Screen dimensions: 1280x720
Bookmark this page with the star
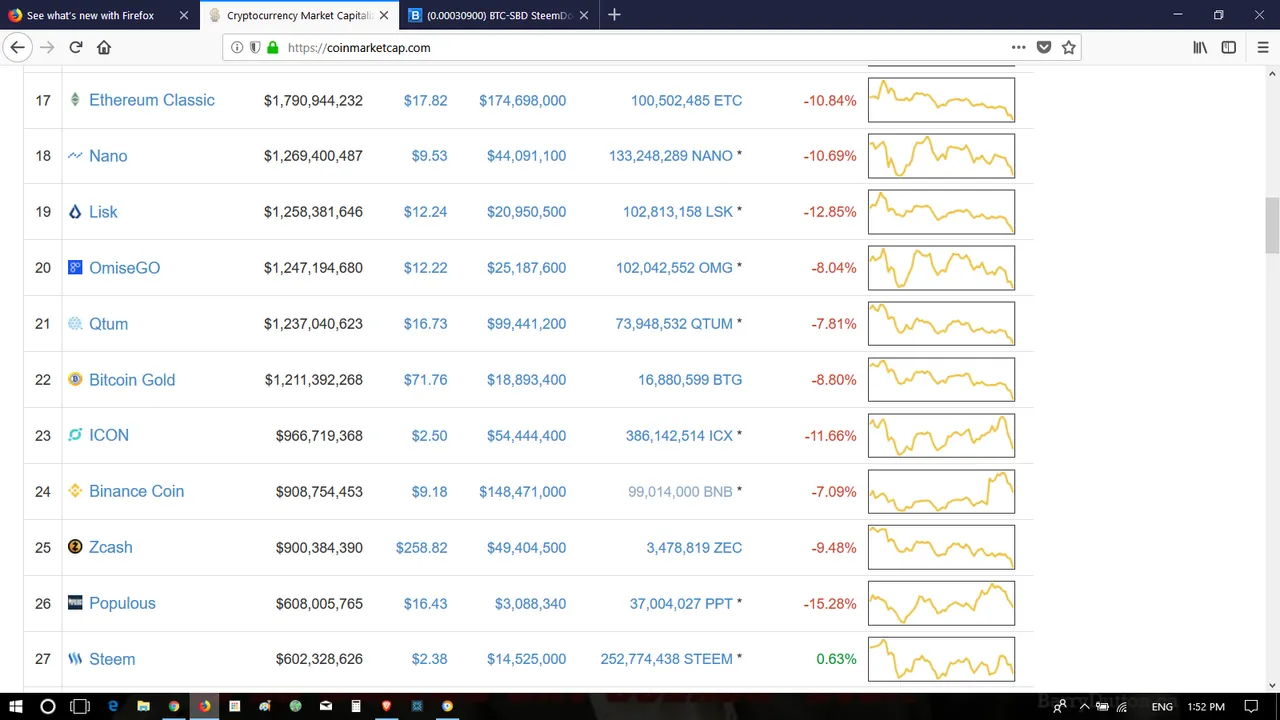coord(1069,47)
